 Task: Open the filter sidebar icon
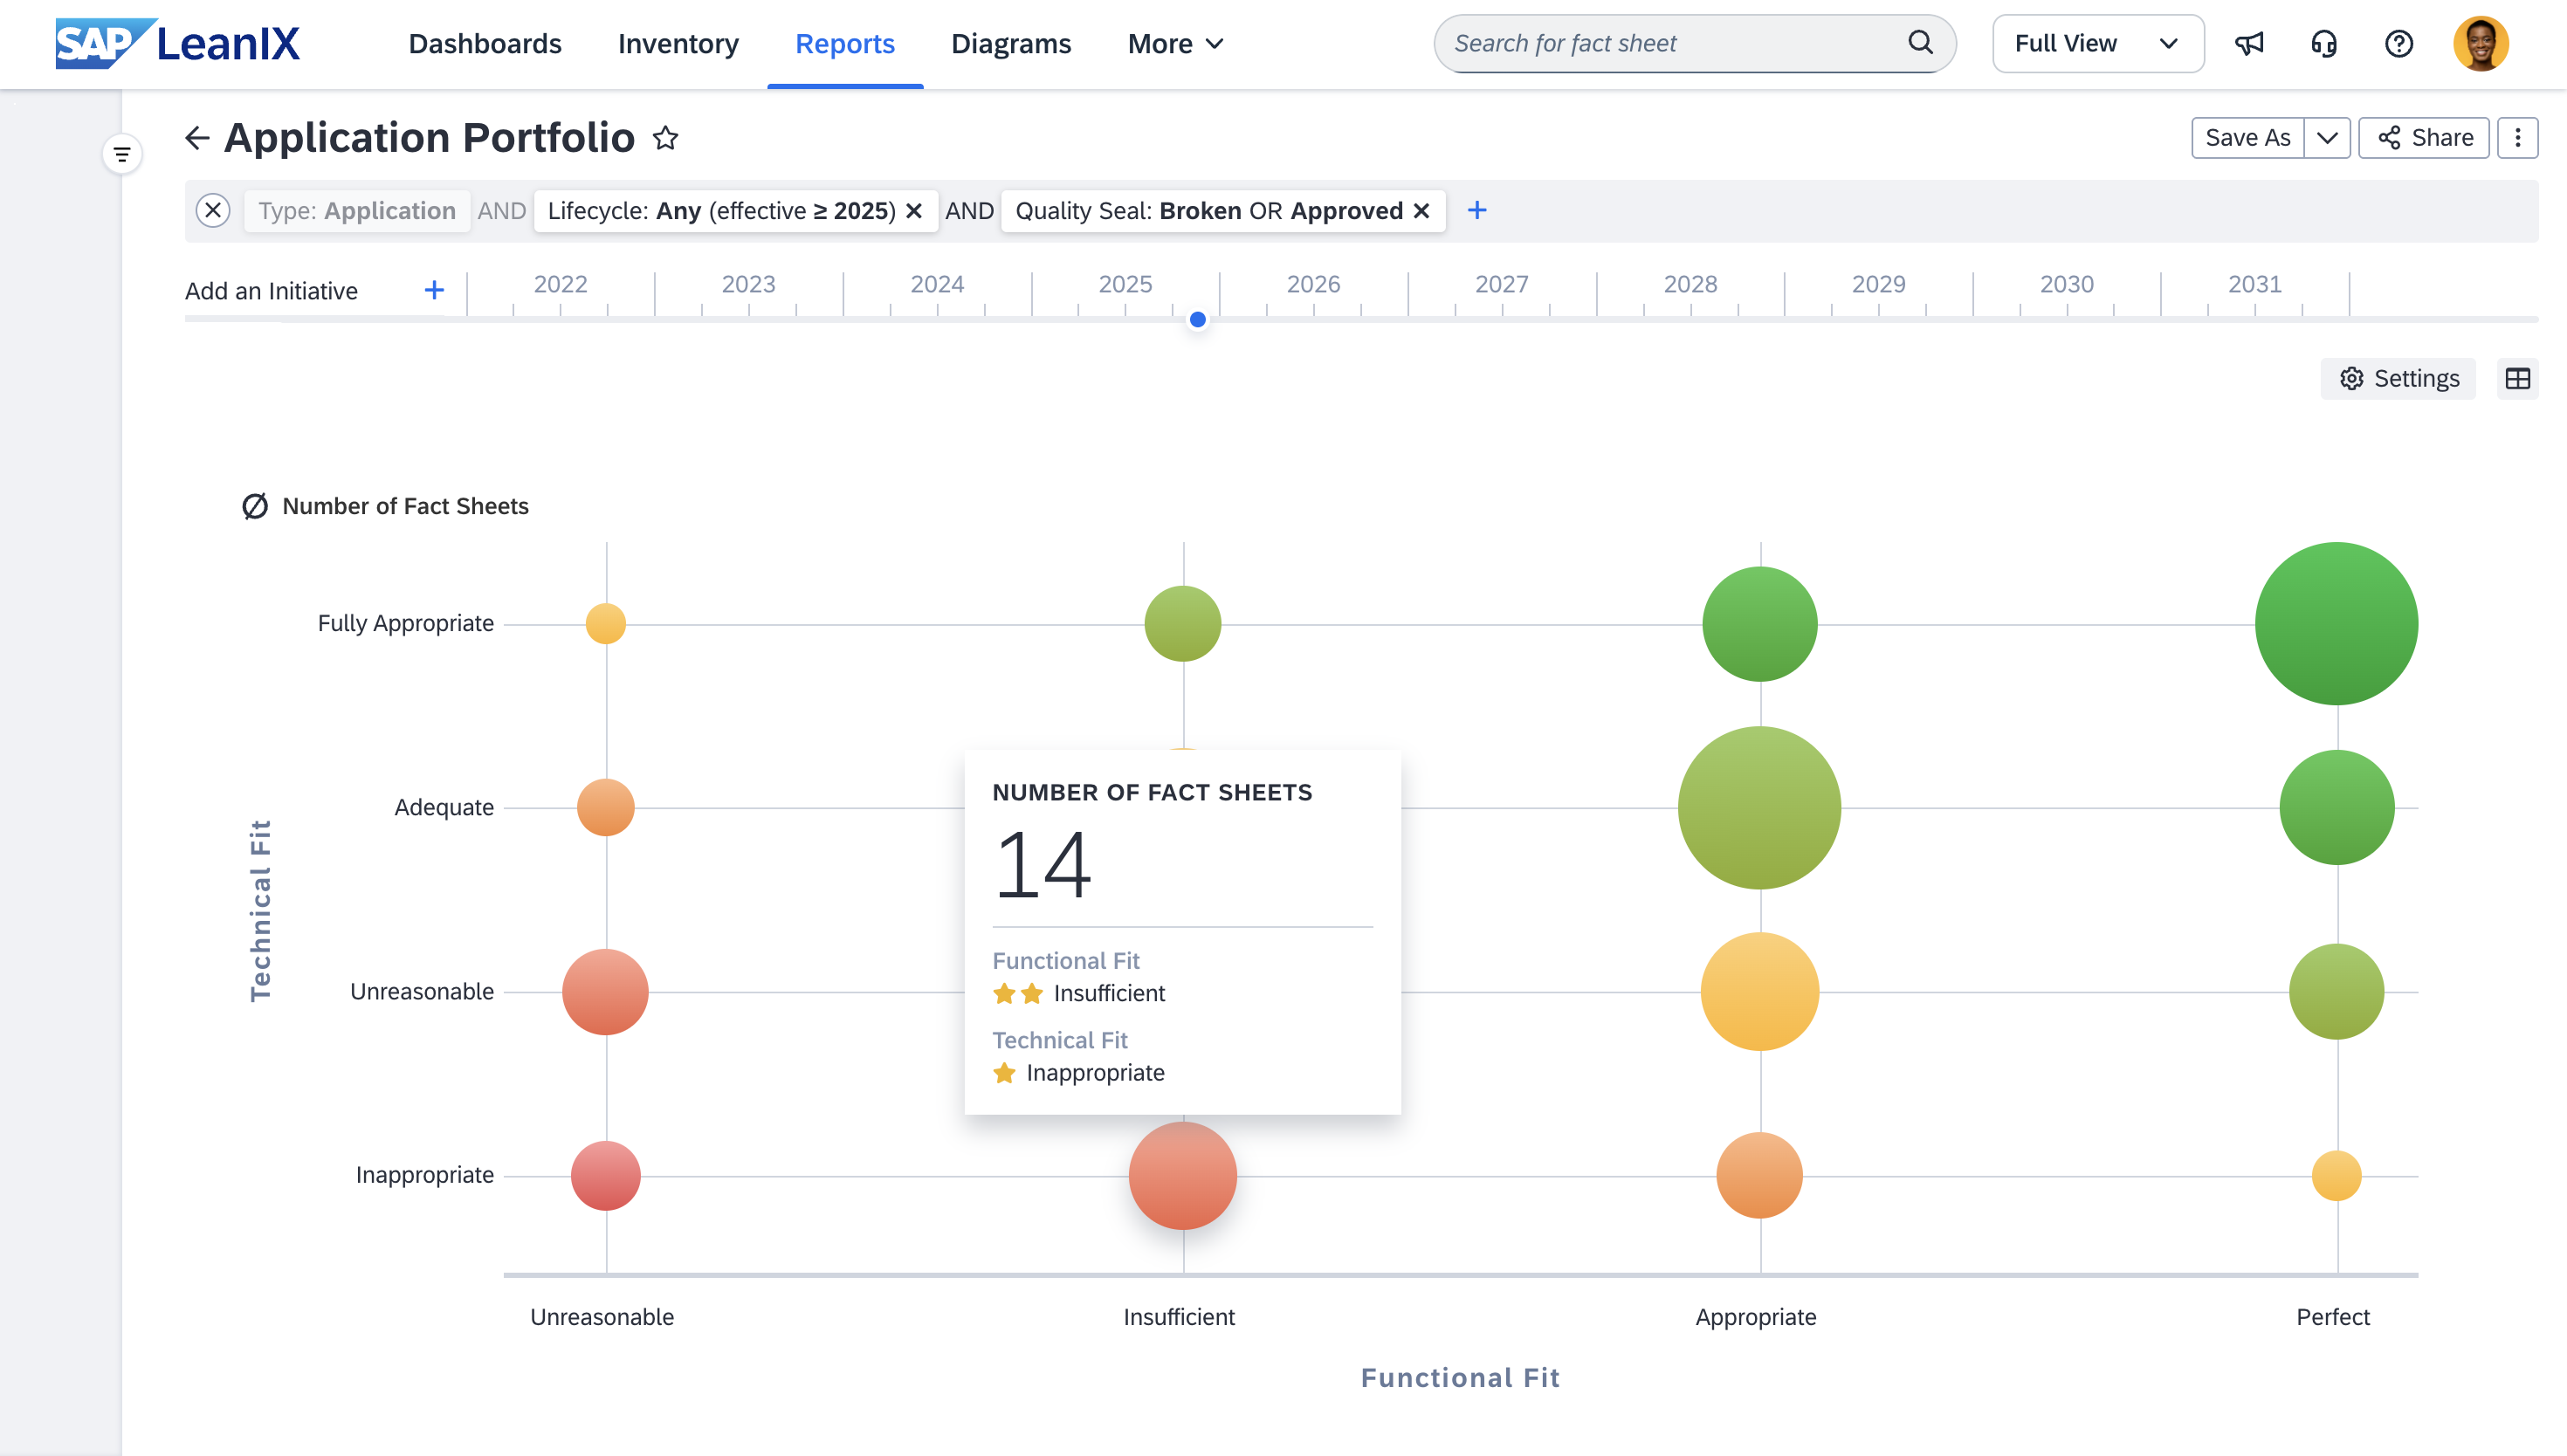pyautogui.click(x=122, y=155)
